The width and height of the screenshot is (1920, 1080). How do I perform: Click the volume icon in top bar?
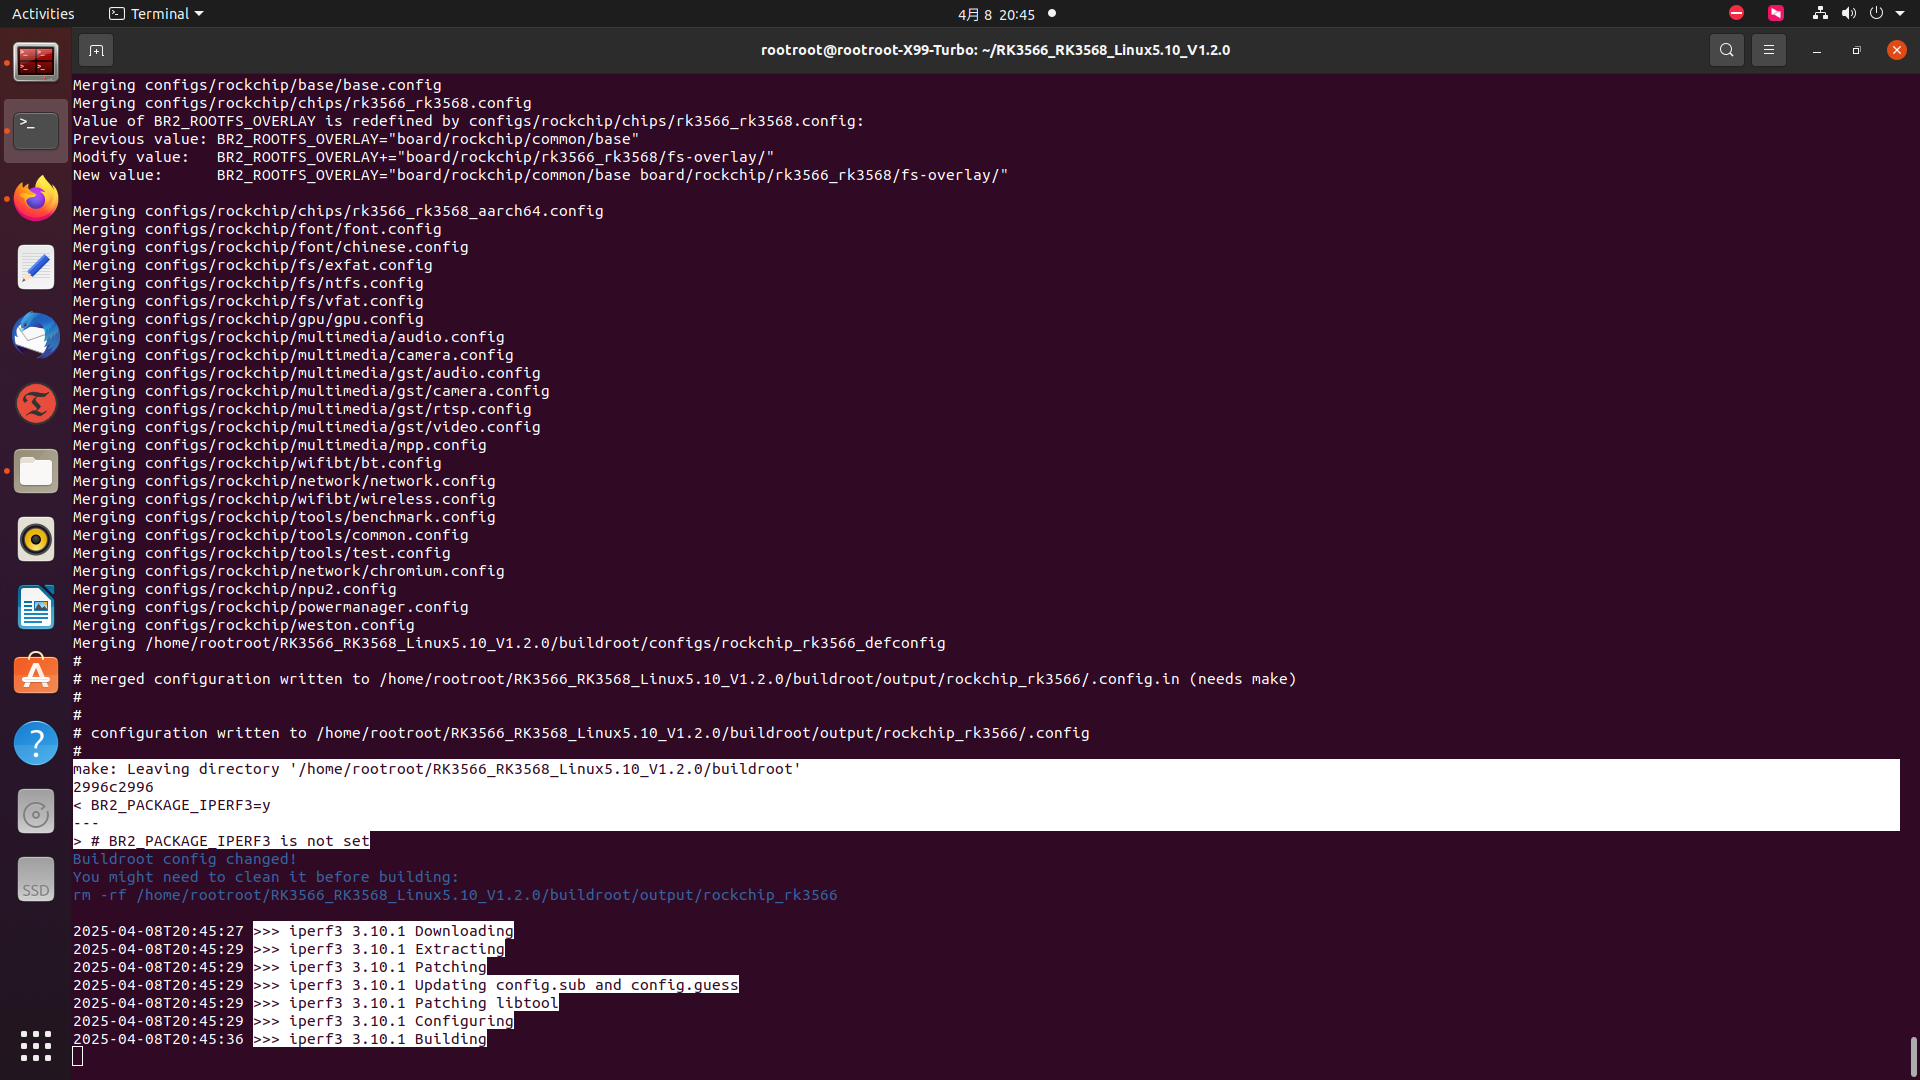click(x=1848, y=14)
